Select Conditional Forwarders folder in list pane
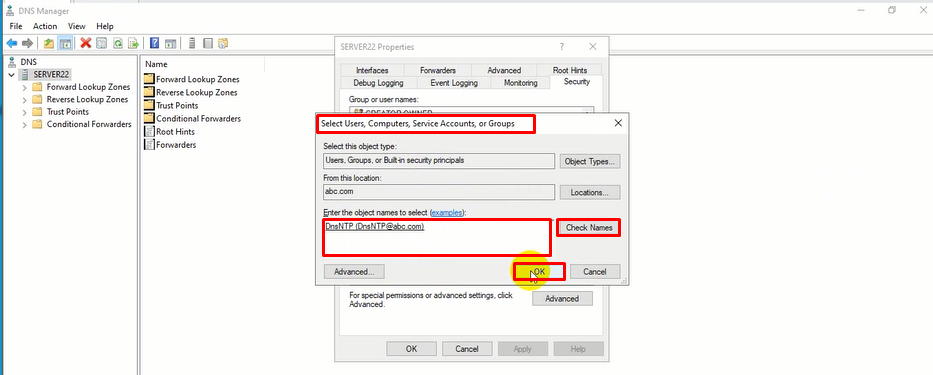This screenshot has width=933, height=375. point(192,118)
